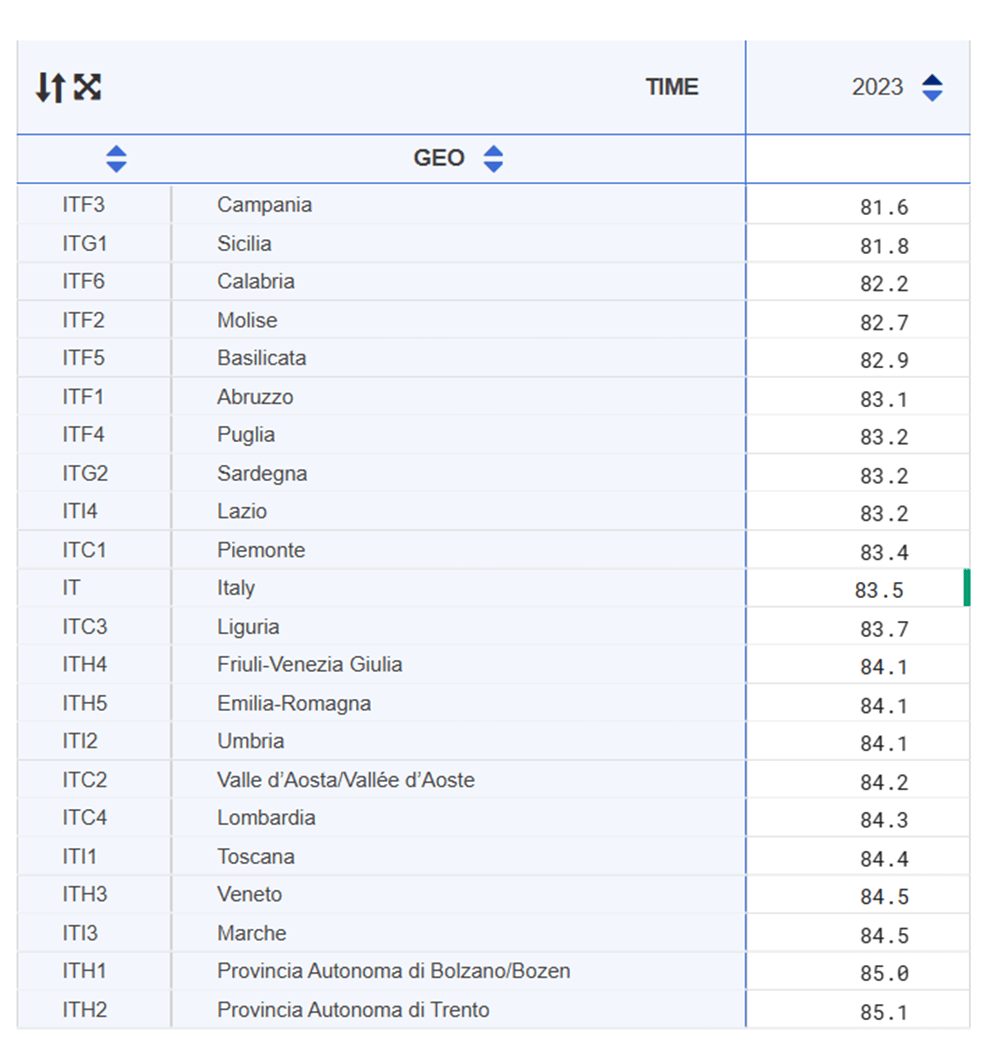Select Valle d'Aosta/Vallée d'Aoste row
Viewport: 1004px width, 1049px height.
click(345, 780)
